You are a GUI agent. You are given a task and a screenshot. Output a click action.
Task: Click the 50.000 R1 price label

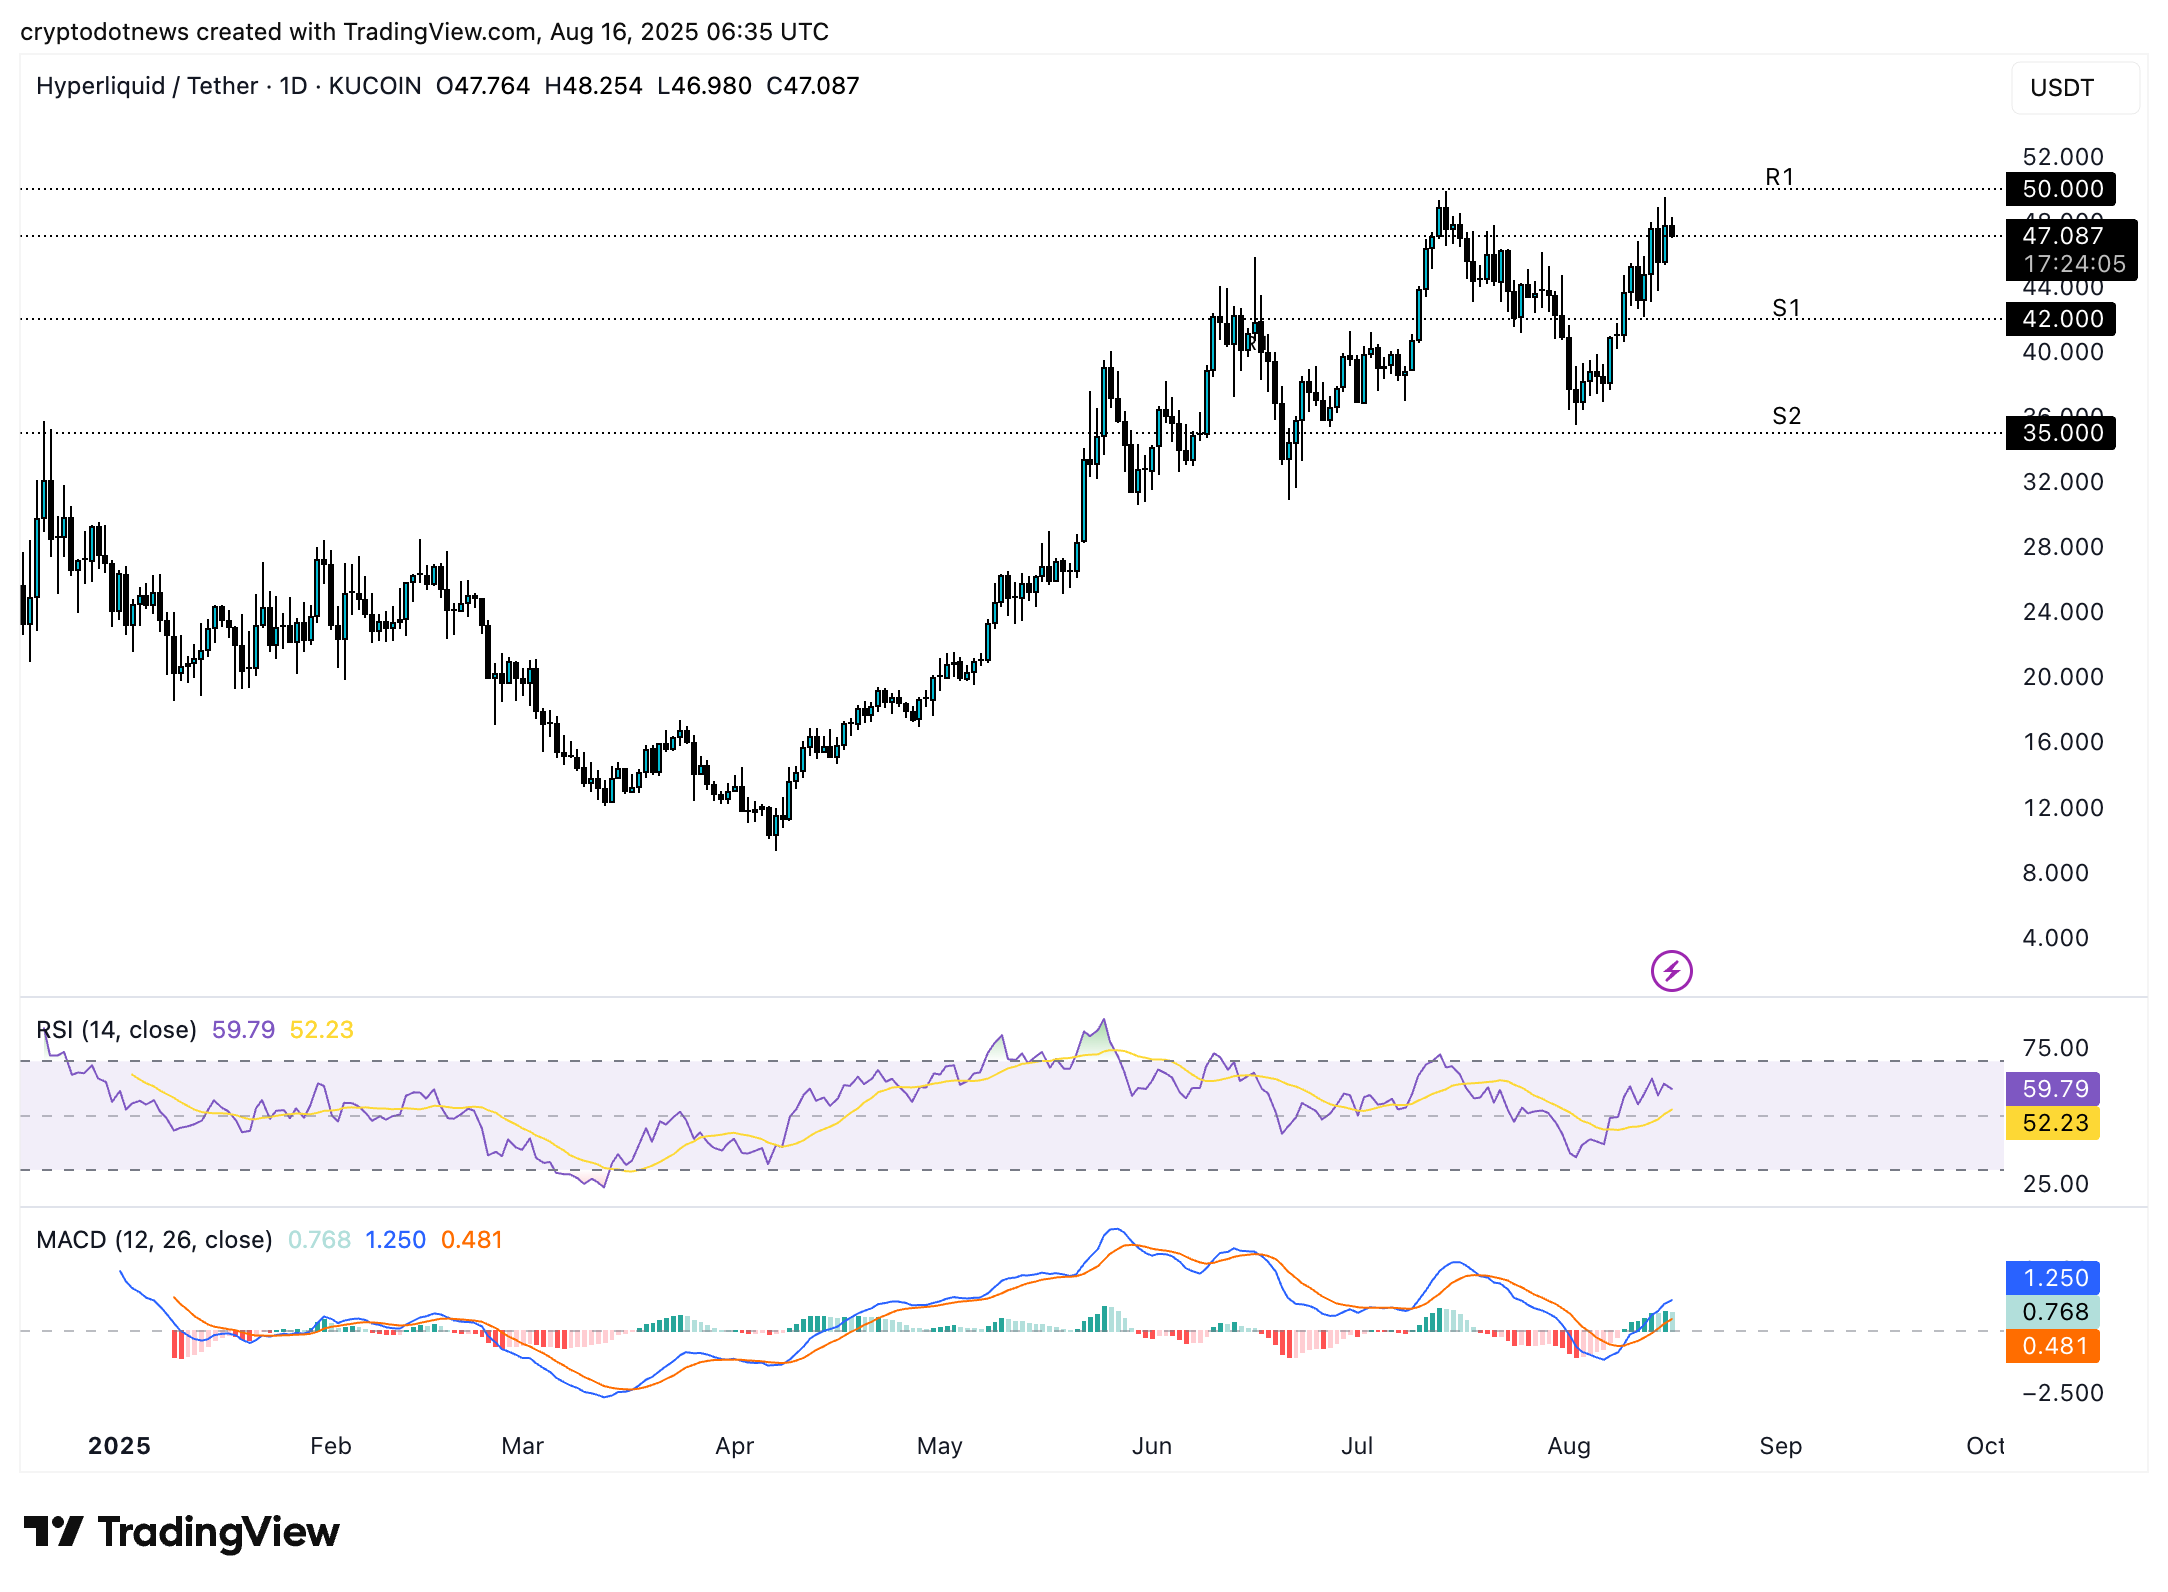click(x=2060, y=189)
